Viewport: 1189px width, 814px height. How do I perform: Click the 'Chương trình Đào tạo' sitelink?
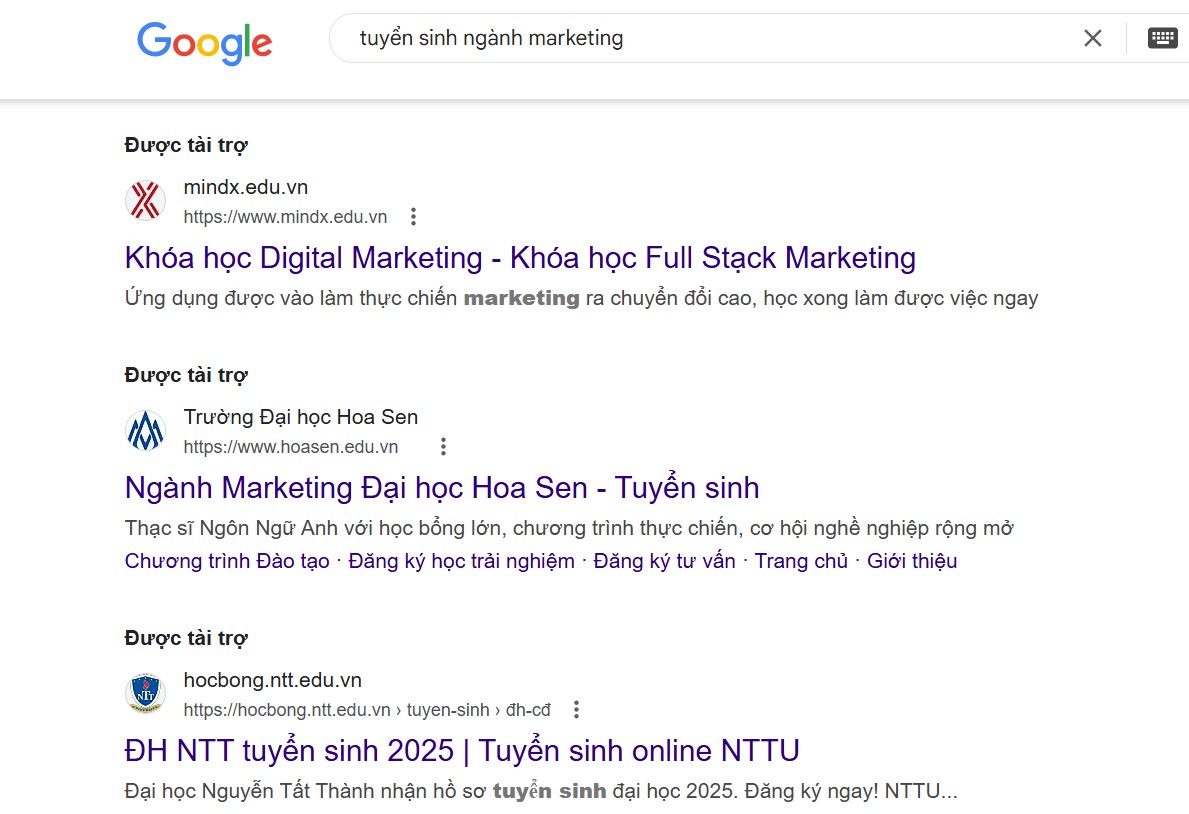[227, 561]
